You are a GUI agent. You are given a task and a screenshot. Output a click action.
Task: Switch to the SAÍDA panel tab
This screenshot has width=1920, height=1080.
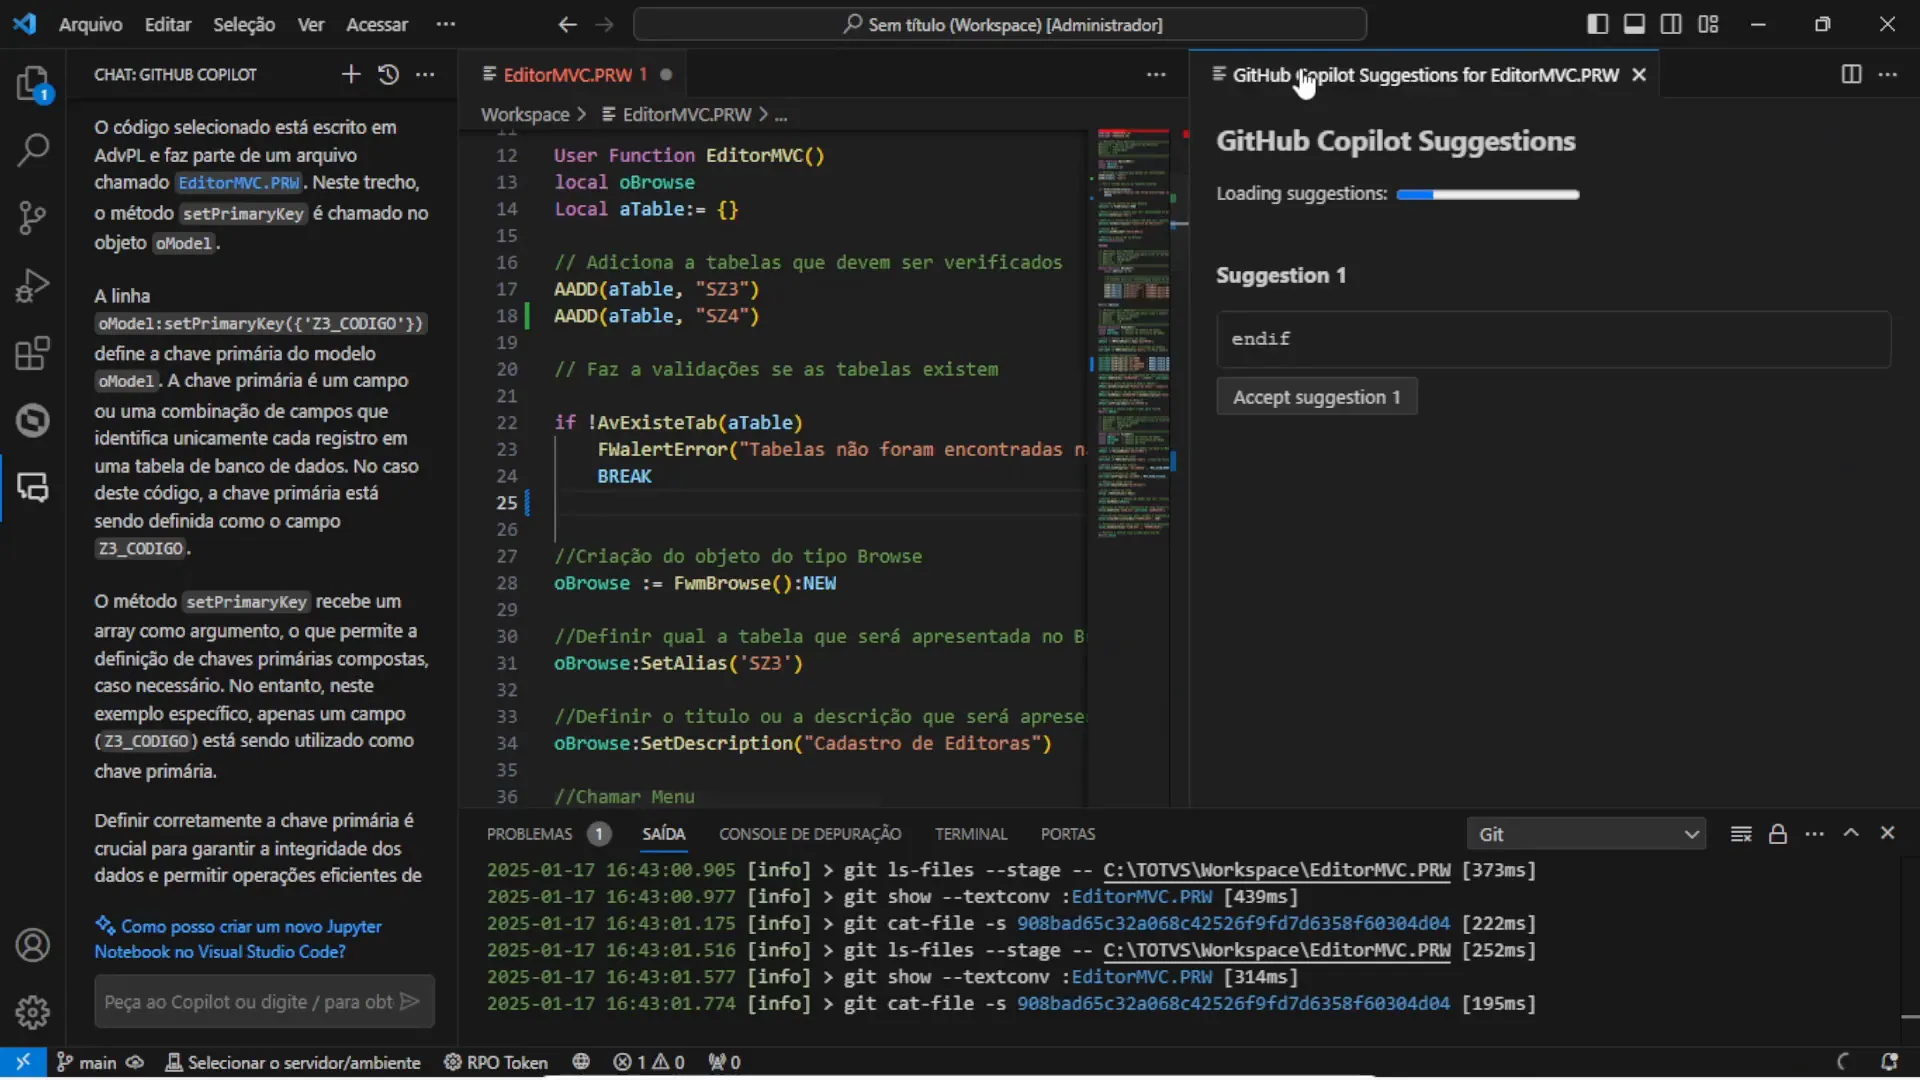pyautogui.click(x=664, y=834)
